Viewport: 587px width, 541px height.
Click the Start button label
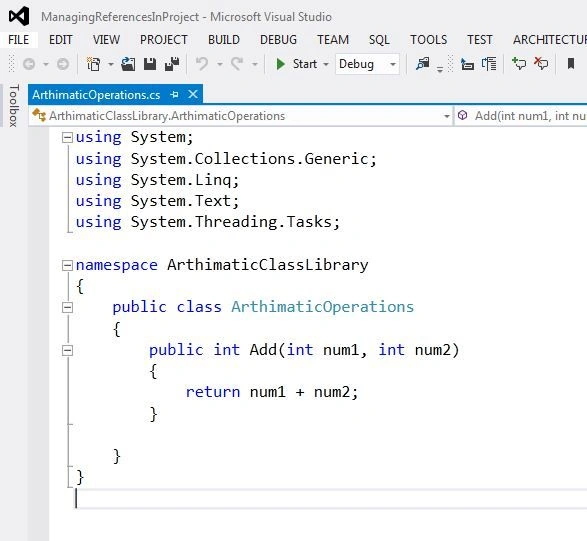305,64
